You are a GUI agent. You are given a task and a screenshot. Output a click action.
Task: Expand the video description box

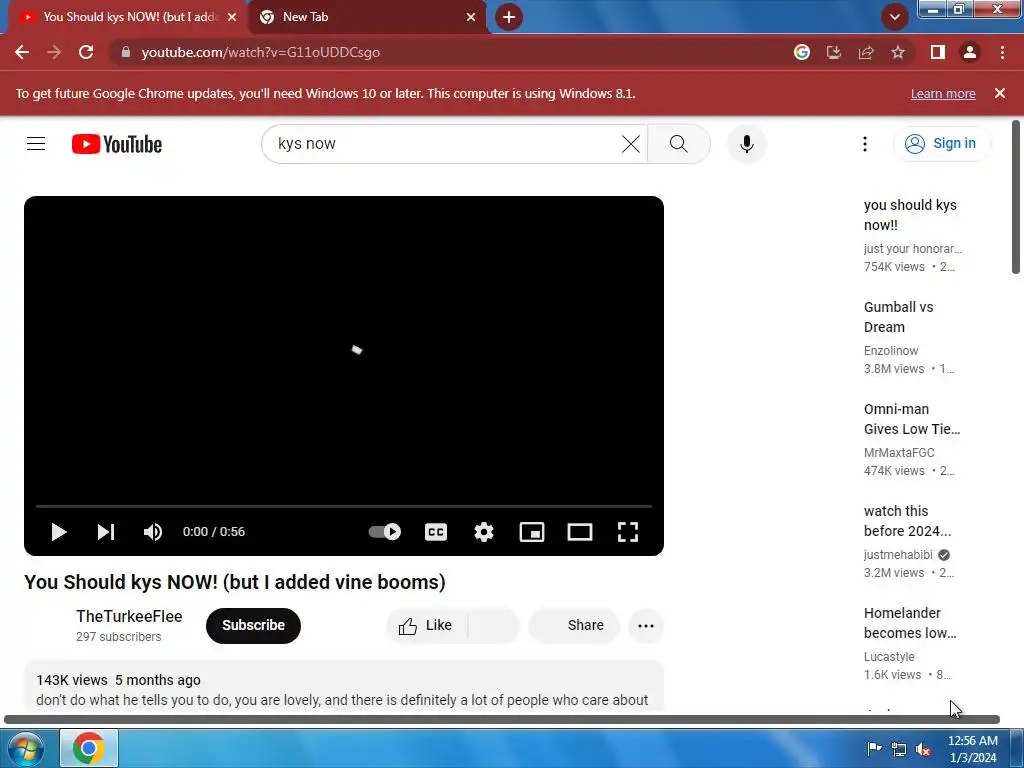tap(344, 686)
